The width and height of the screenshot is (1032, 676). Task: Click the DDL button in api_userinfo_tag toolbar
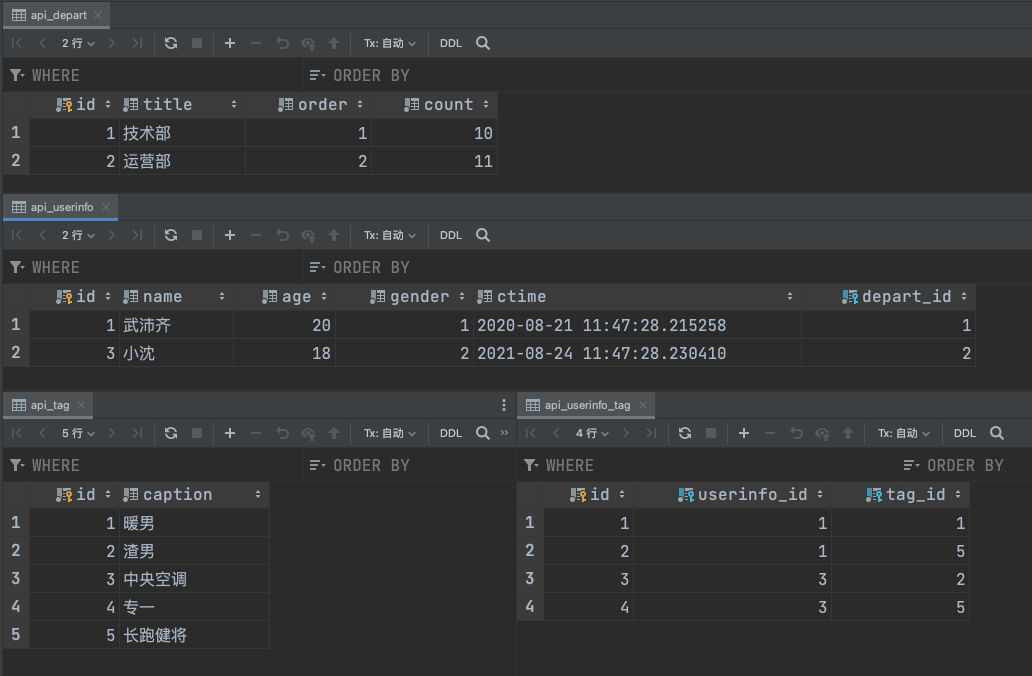coord(965,433)
